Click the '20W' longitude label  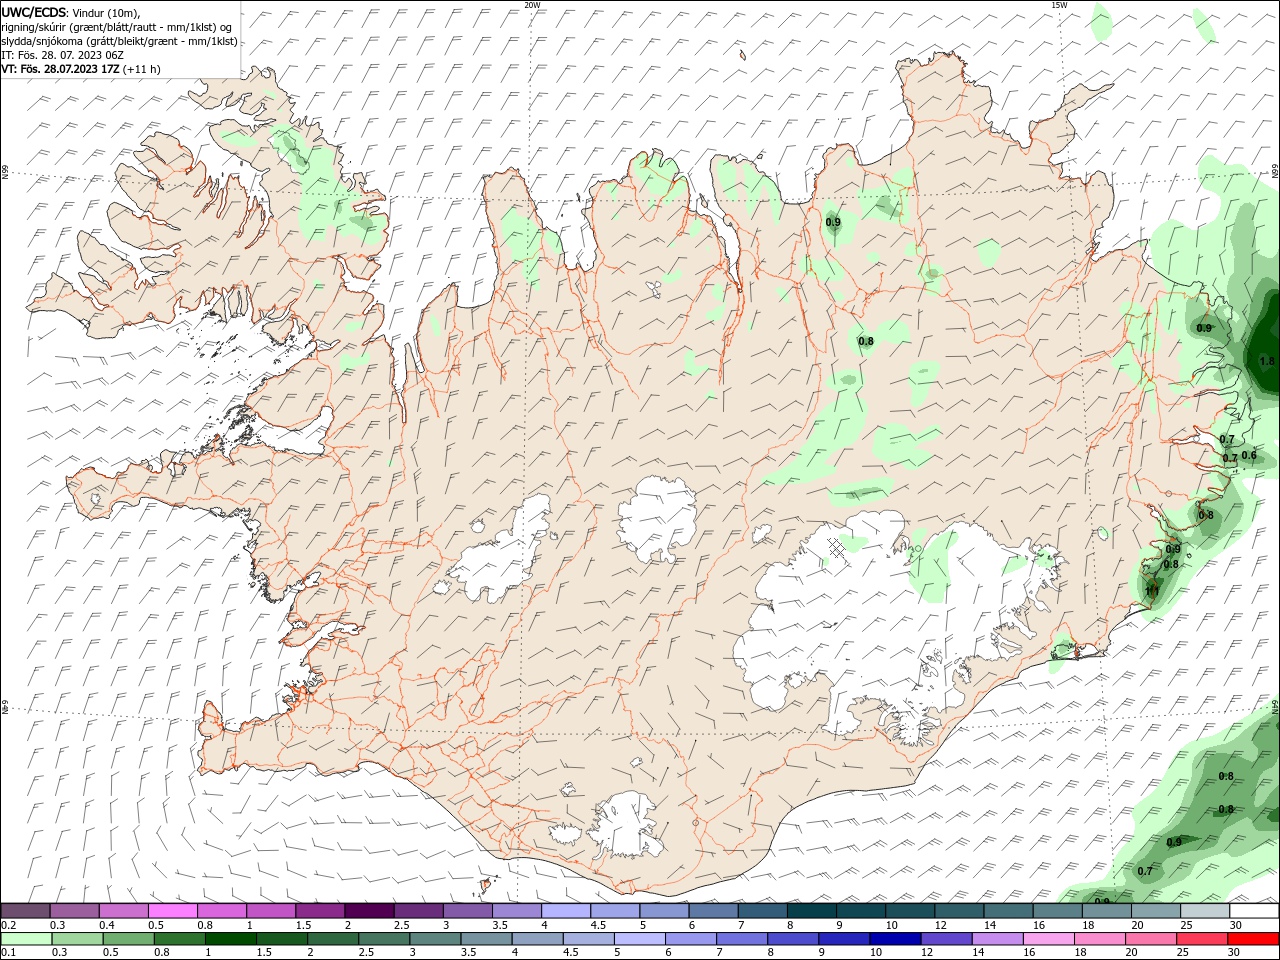532,5
